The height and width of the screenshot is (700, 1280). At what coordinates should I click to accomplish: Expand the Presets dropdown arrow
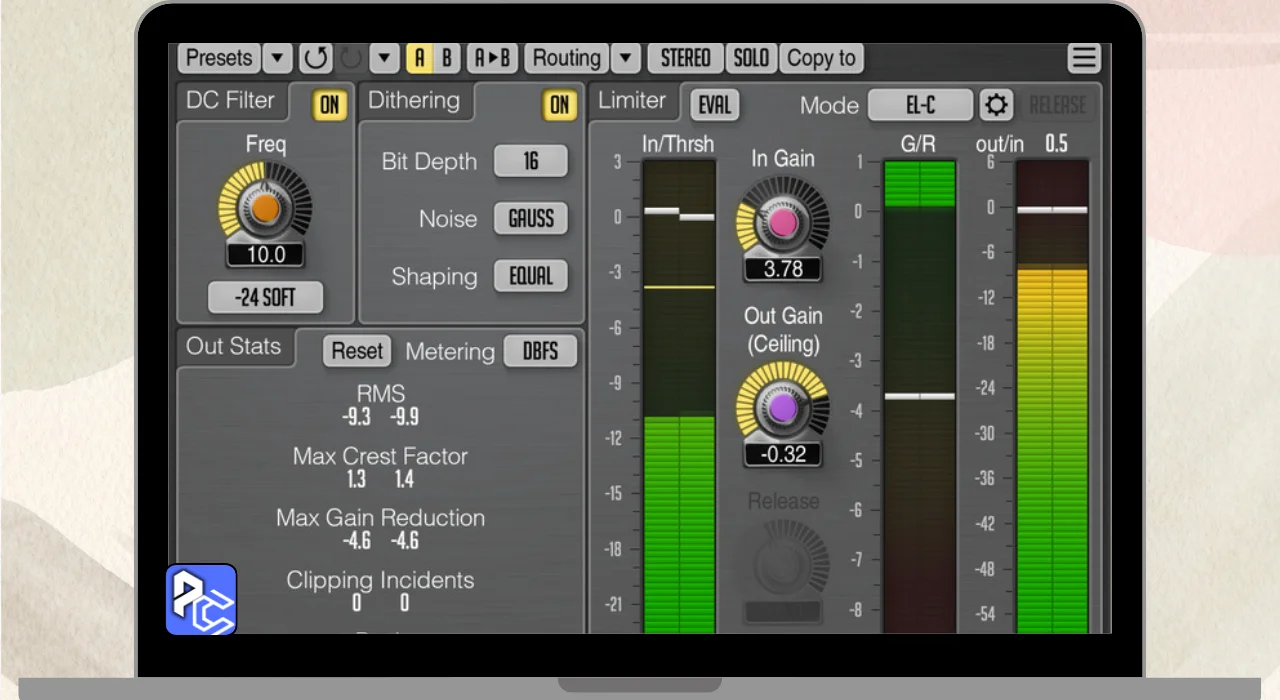tap(277, 58)
